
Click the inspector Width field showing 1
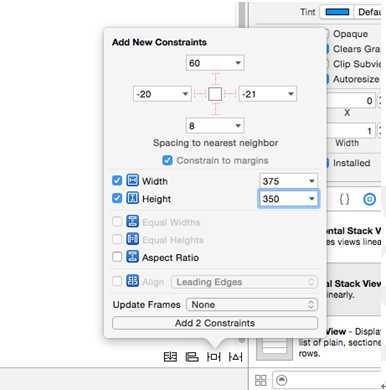tap(352, 131)
